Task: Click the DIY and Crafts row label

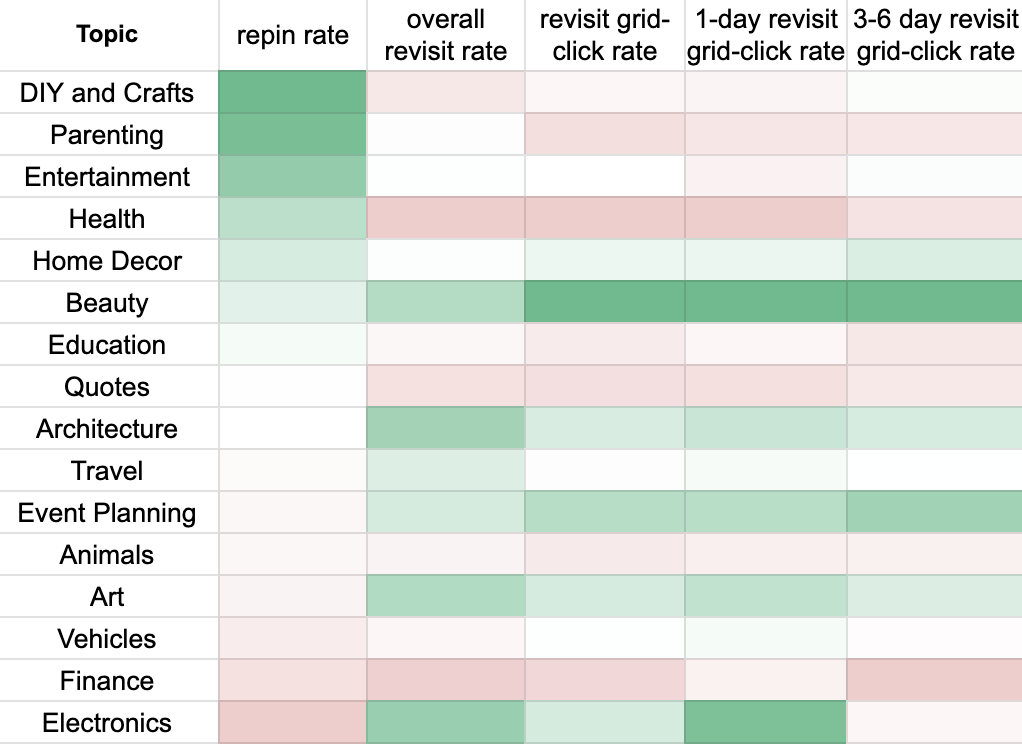Action: pyautogui.click(x=107, y=93)
